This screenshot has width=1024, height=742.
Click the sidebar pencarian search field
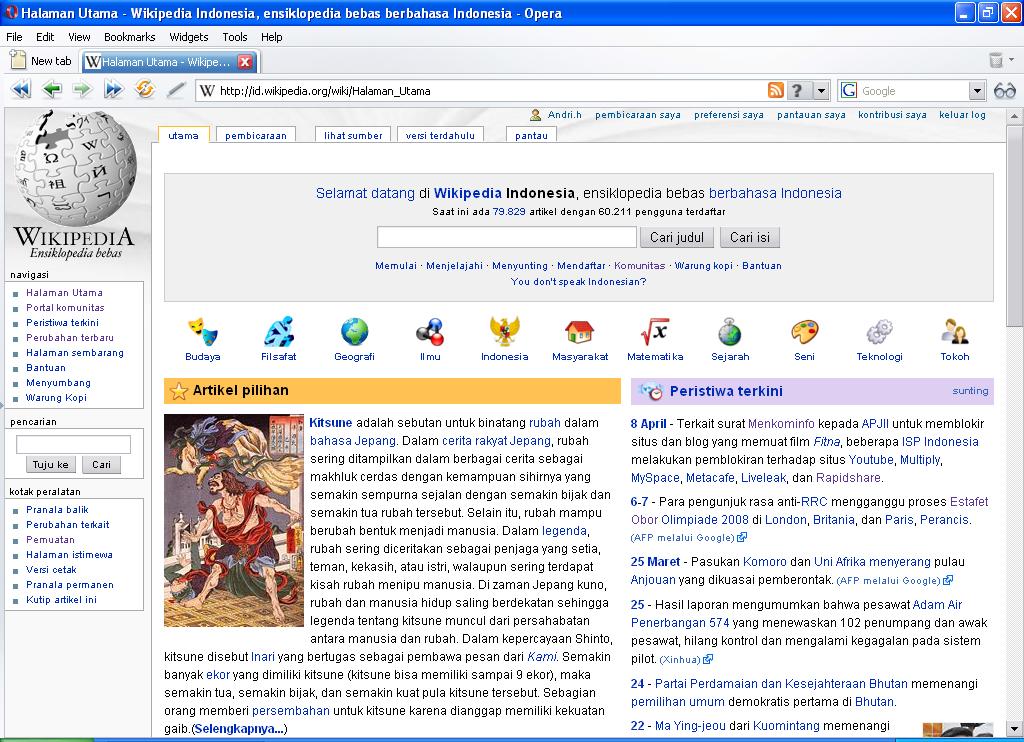(73, 444)
